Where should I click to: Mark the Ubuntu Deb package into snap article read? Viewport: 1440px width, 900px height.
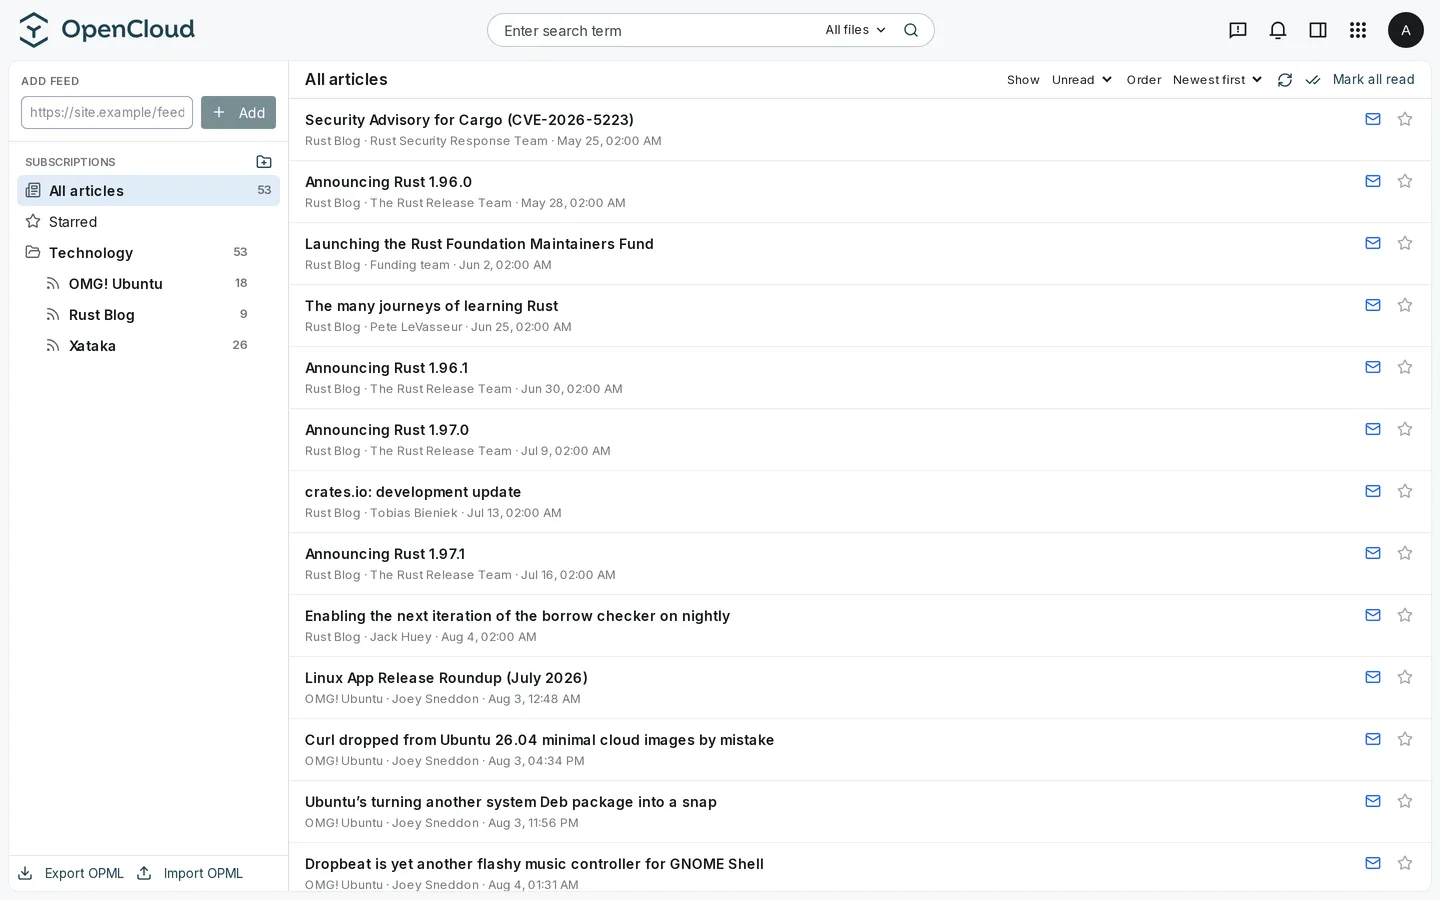(1373, 801)
